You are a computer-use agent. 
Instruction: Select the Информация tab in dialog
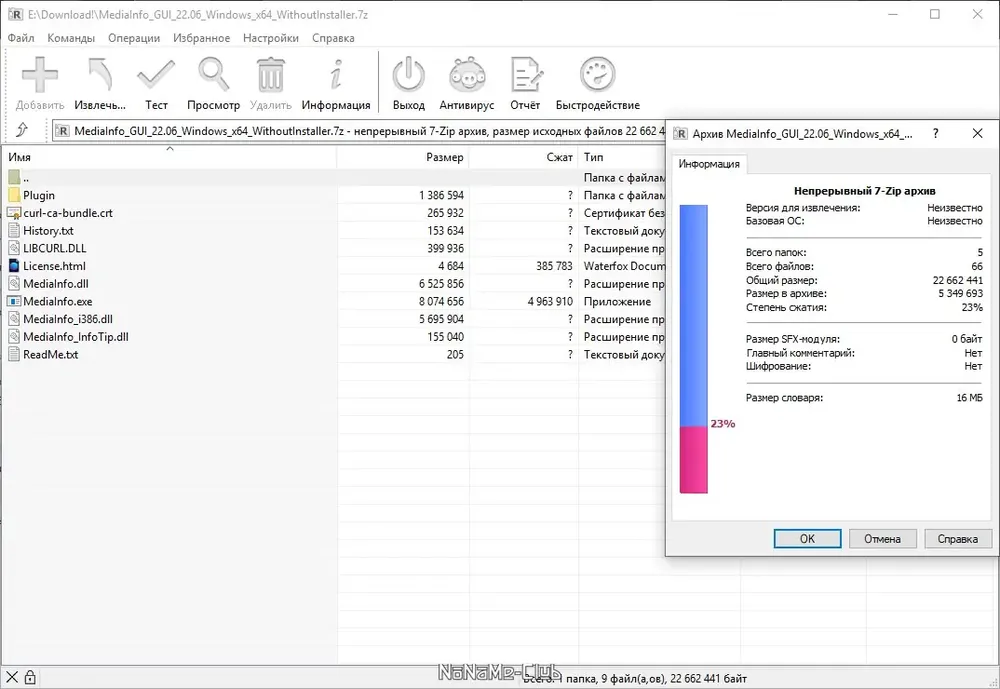(x=709, y=164)
